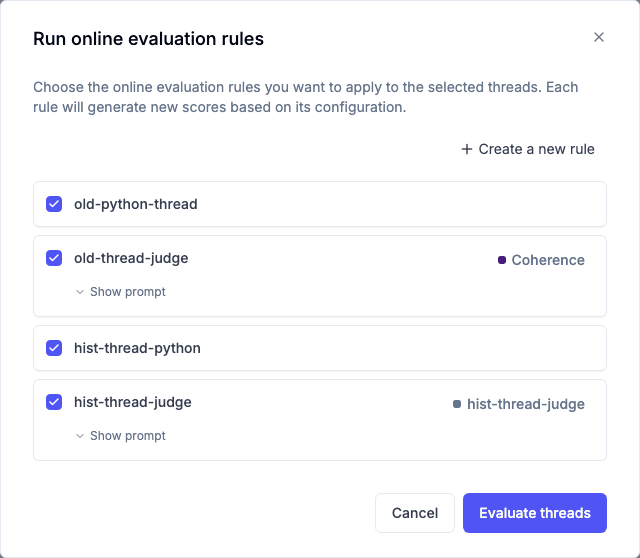Expand Show prompt under hist-thread-judge
The height and width of the screenshot is (558, 640).
(x=121, y=436)
